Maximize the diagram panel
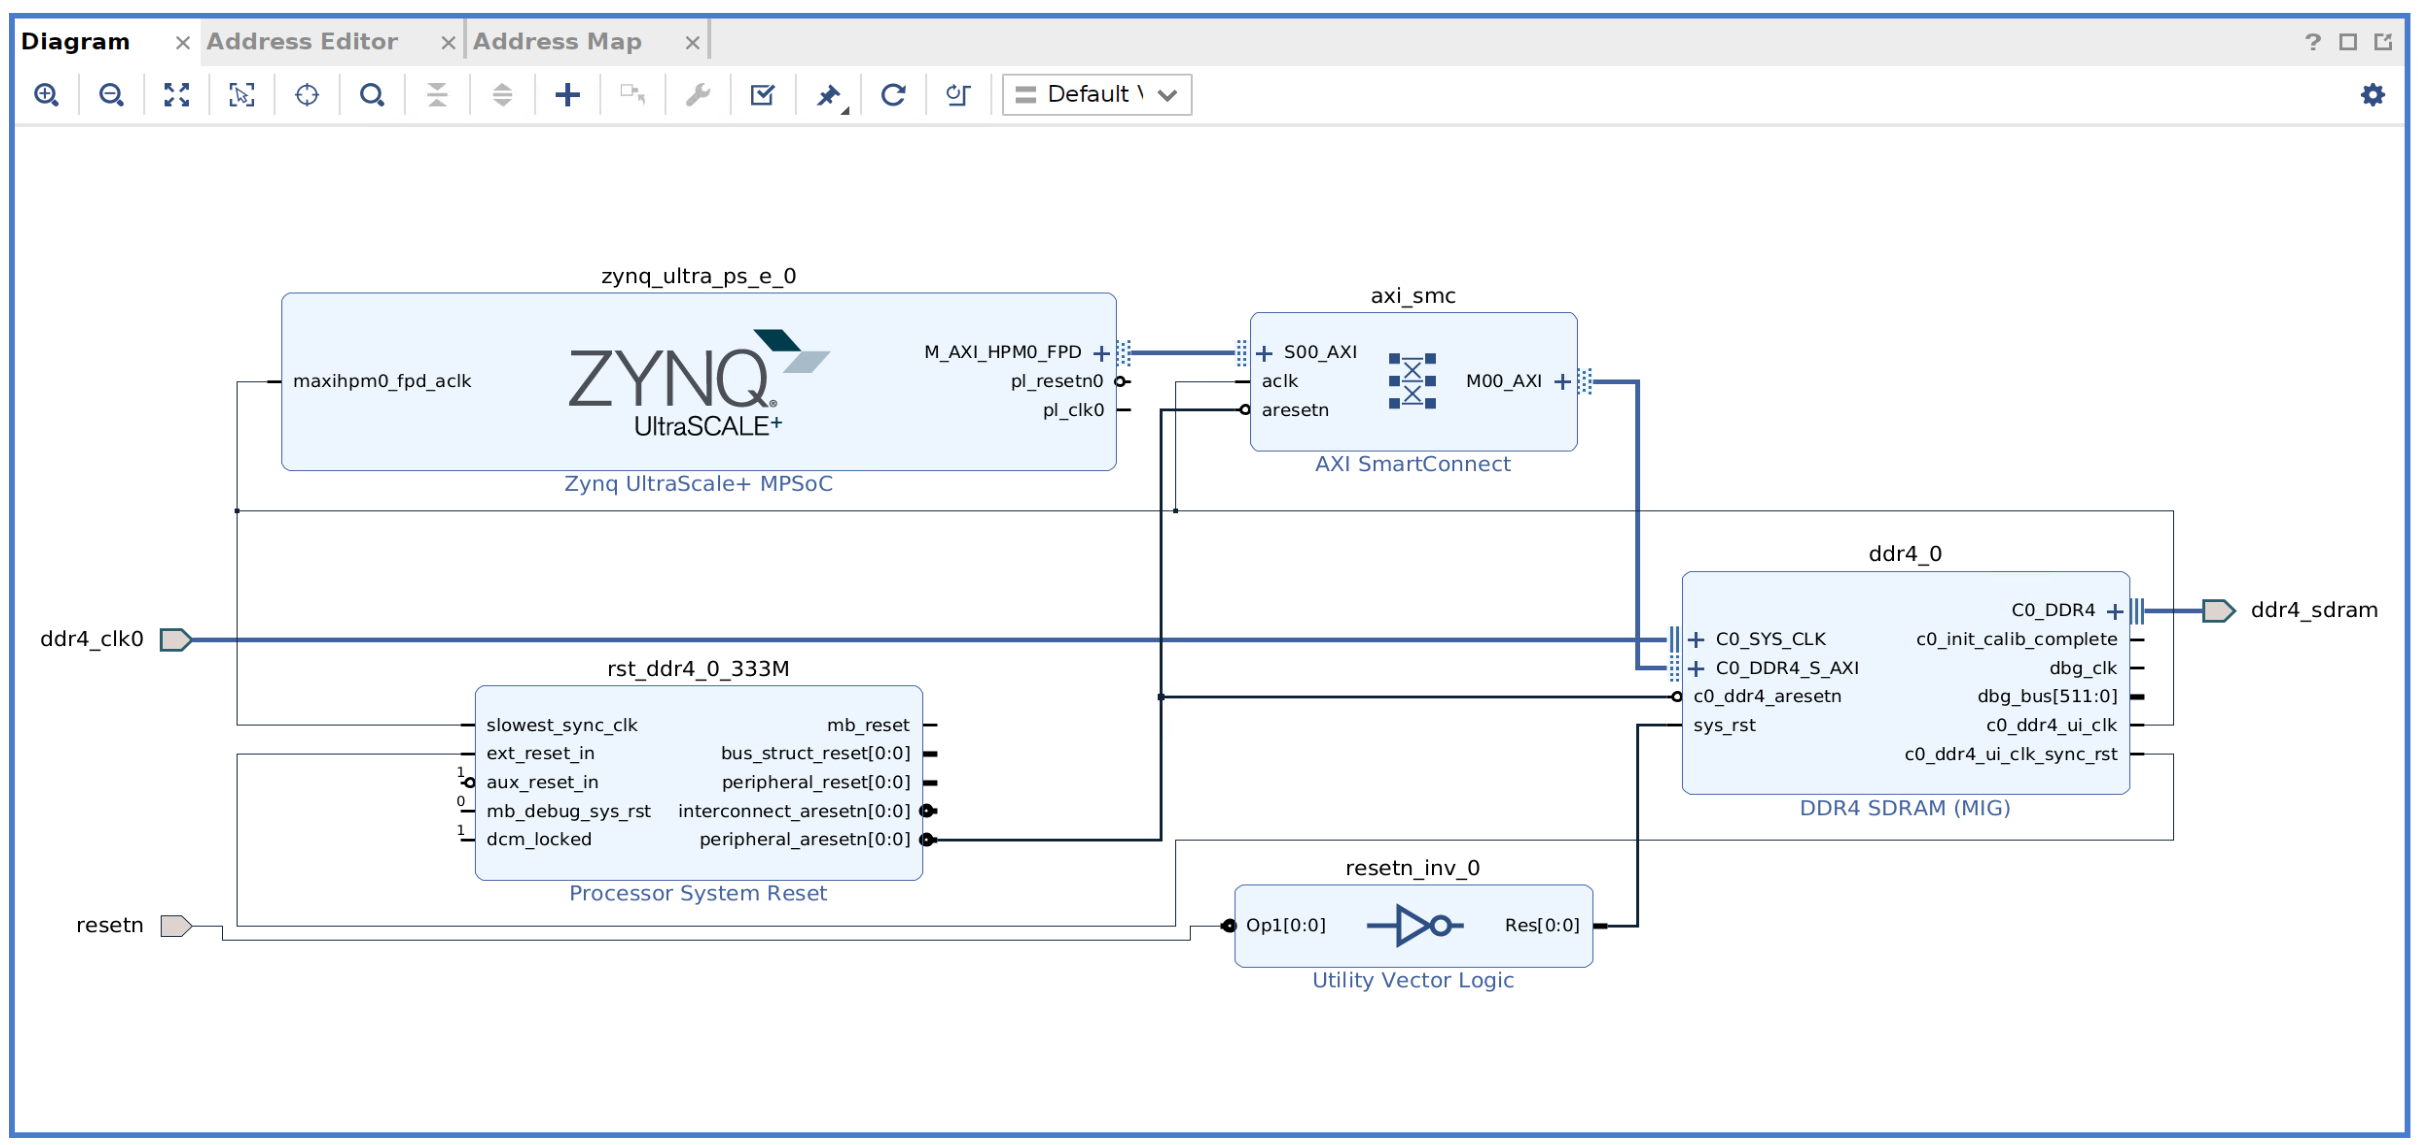 (x=2348, y=42)
